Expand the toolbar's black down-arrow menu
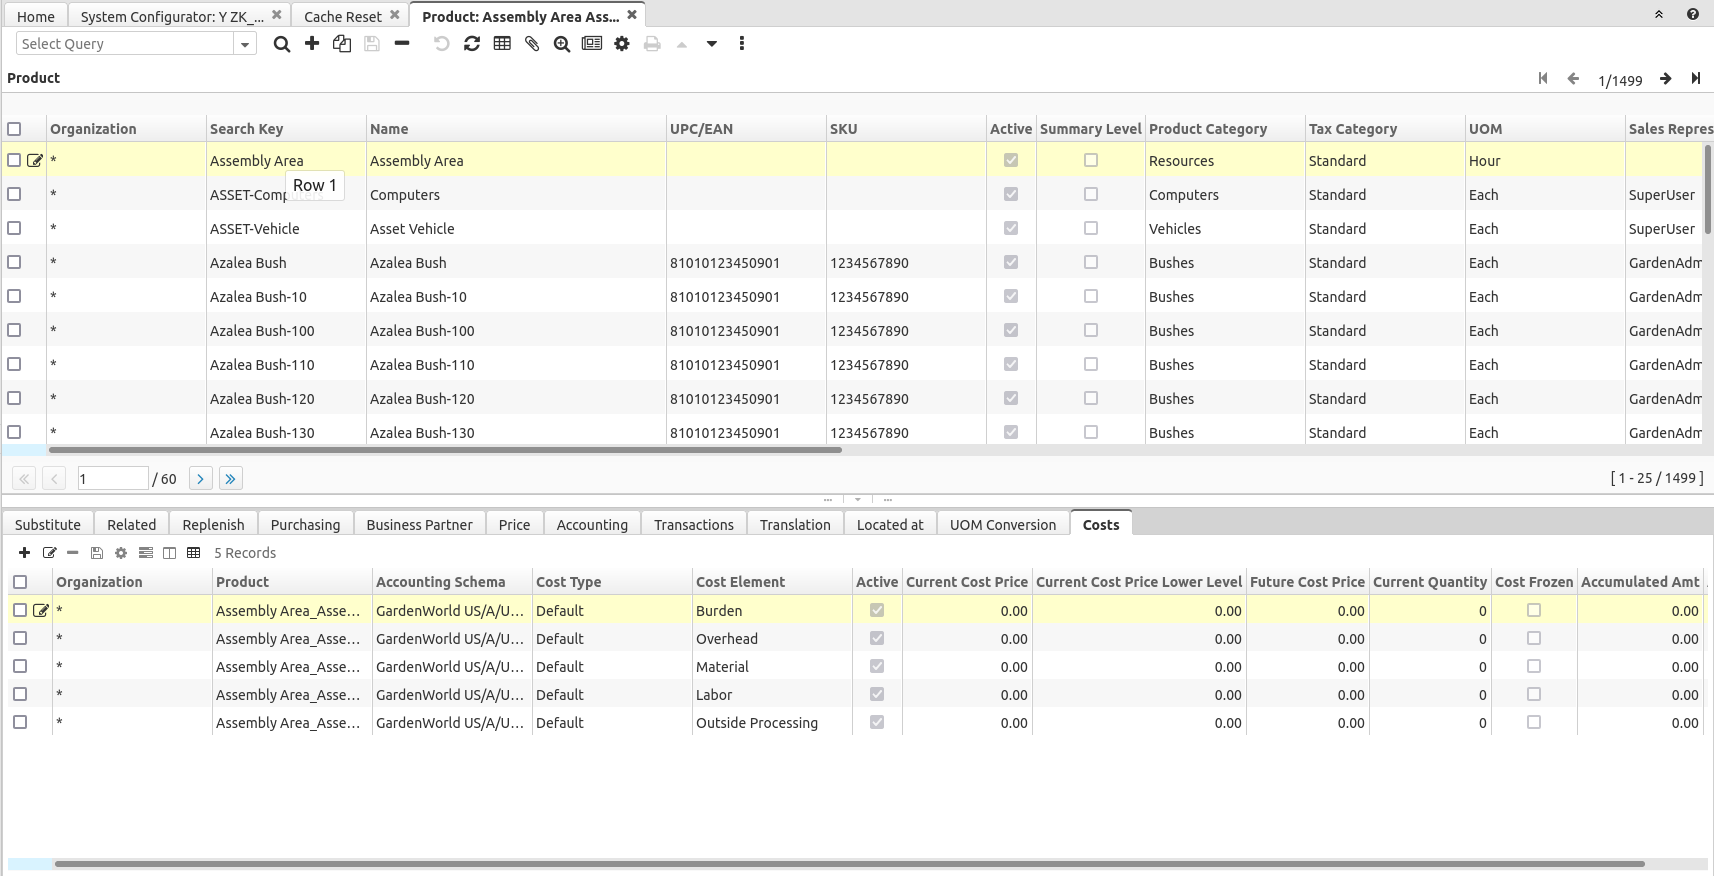The height and width of the screenshot is (876, 1714). 712,44
